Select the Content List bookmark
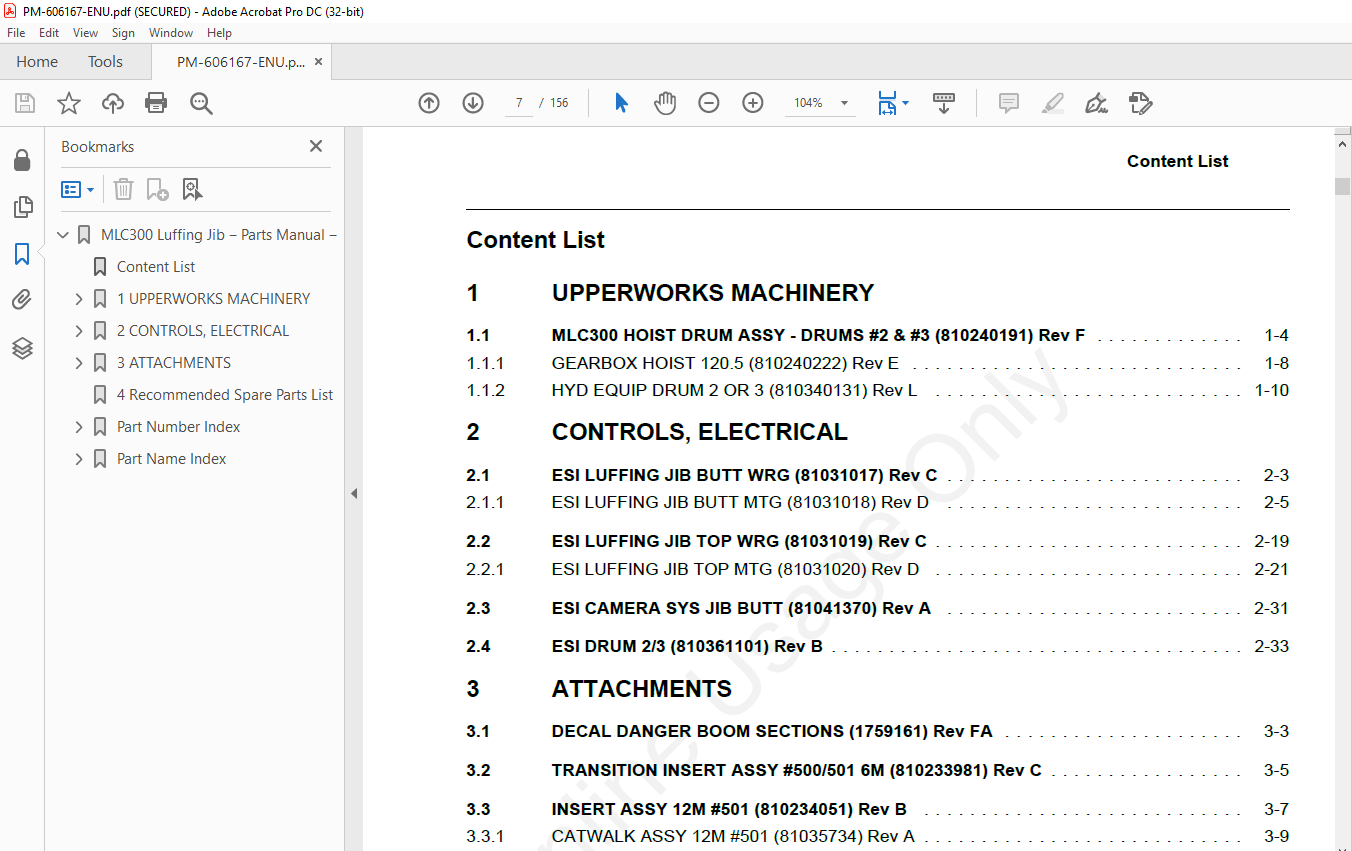This screenshot has height=851, width=1352. (156, 267)
